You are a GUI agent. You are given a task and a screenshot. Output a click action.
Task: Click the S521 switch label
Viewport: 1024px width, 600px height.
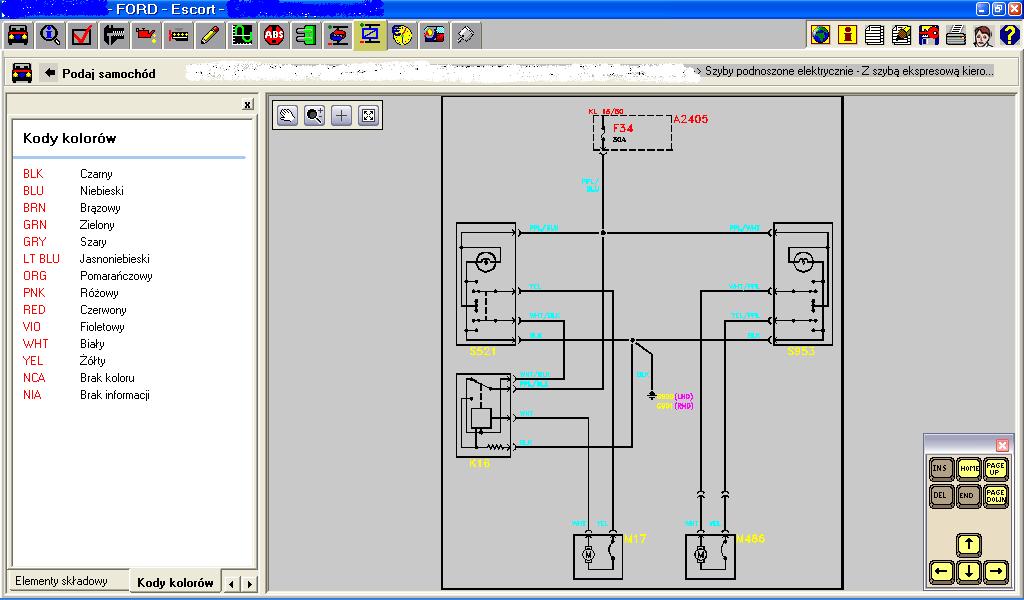(x=483, y=351)
